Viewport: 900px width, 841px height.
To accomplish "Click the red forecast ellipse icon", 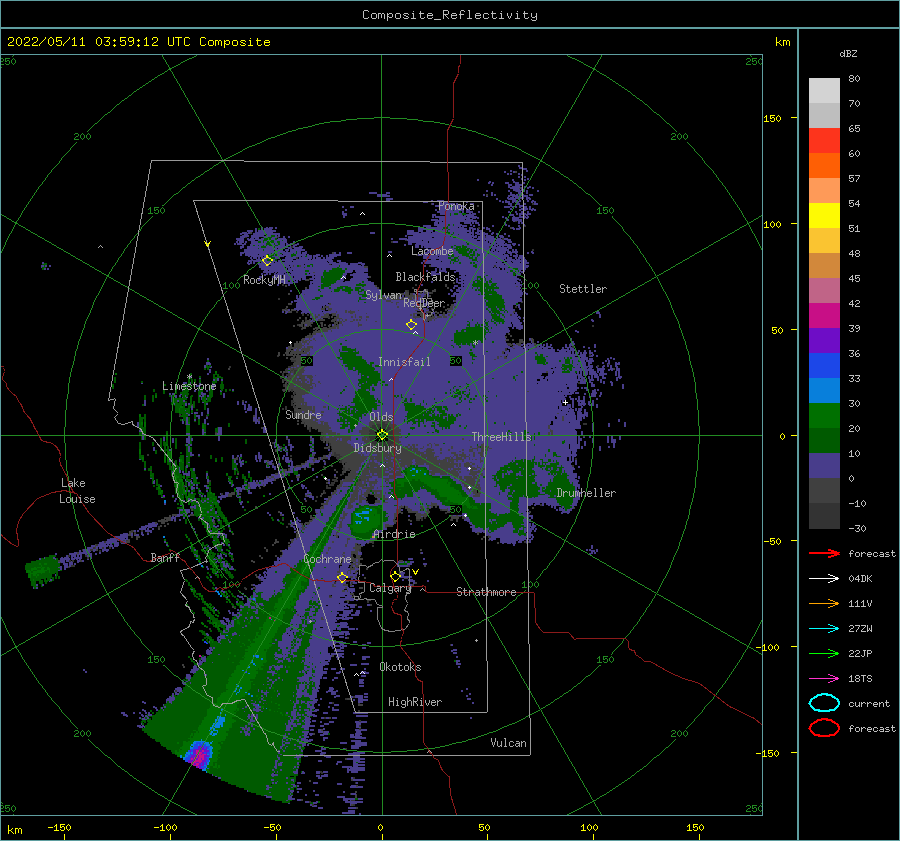I will (824, 728).
